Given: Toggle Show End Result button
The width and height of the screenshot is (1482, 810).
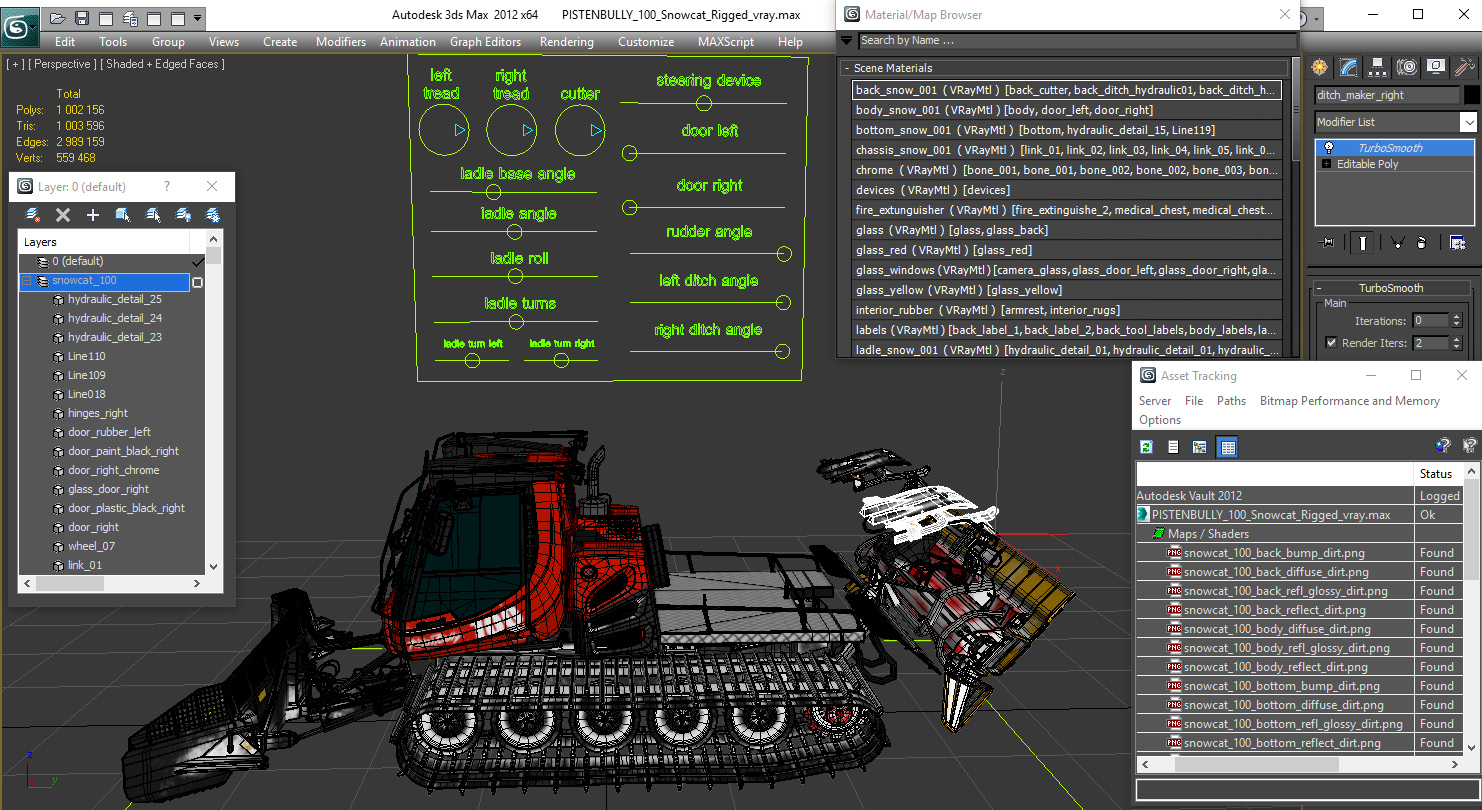Looking at the screenshot, I should point(1363,242).
